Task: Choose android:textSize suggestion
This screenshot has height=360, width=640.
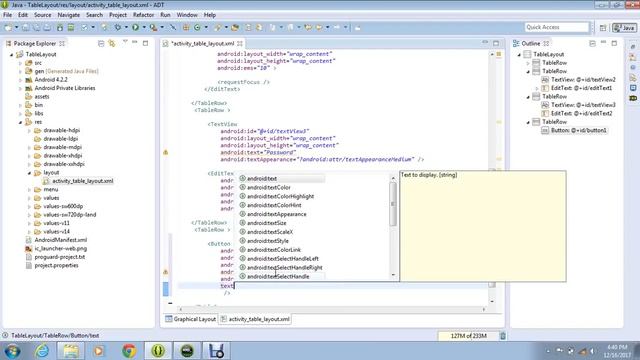Action: (x=267, y=223)
